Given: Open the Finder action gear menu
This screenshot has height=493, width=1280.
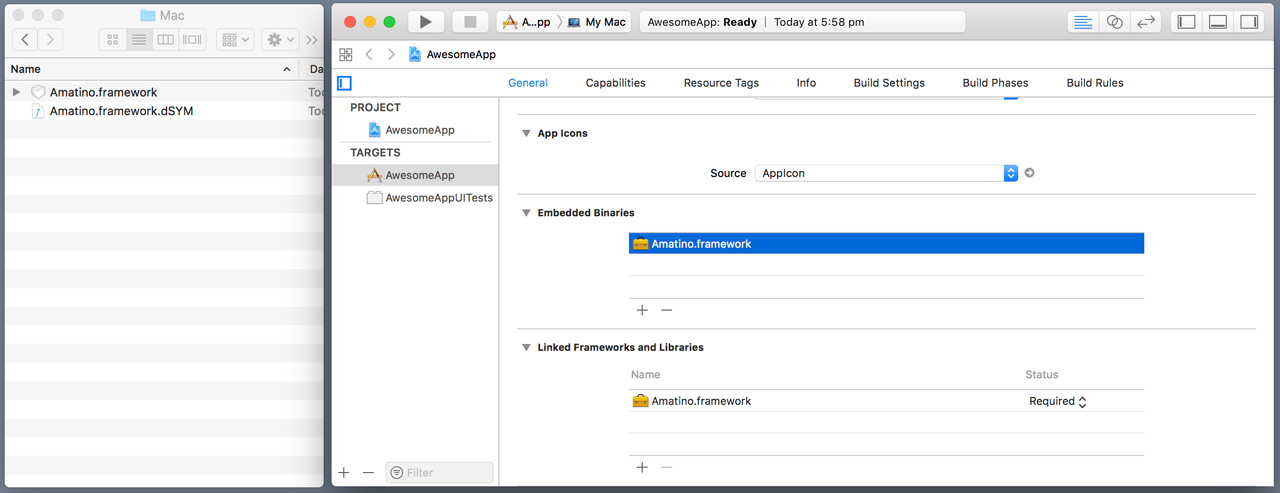Looking at the screenshot, I should click(279, 40).
